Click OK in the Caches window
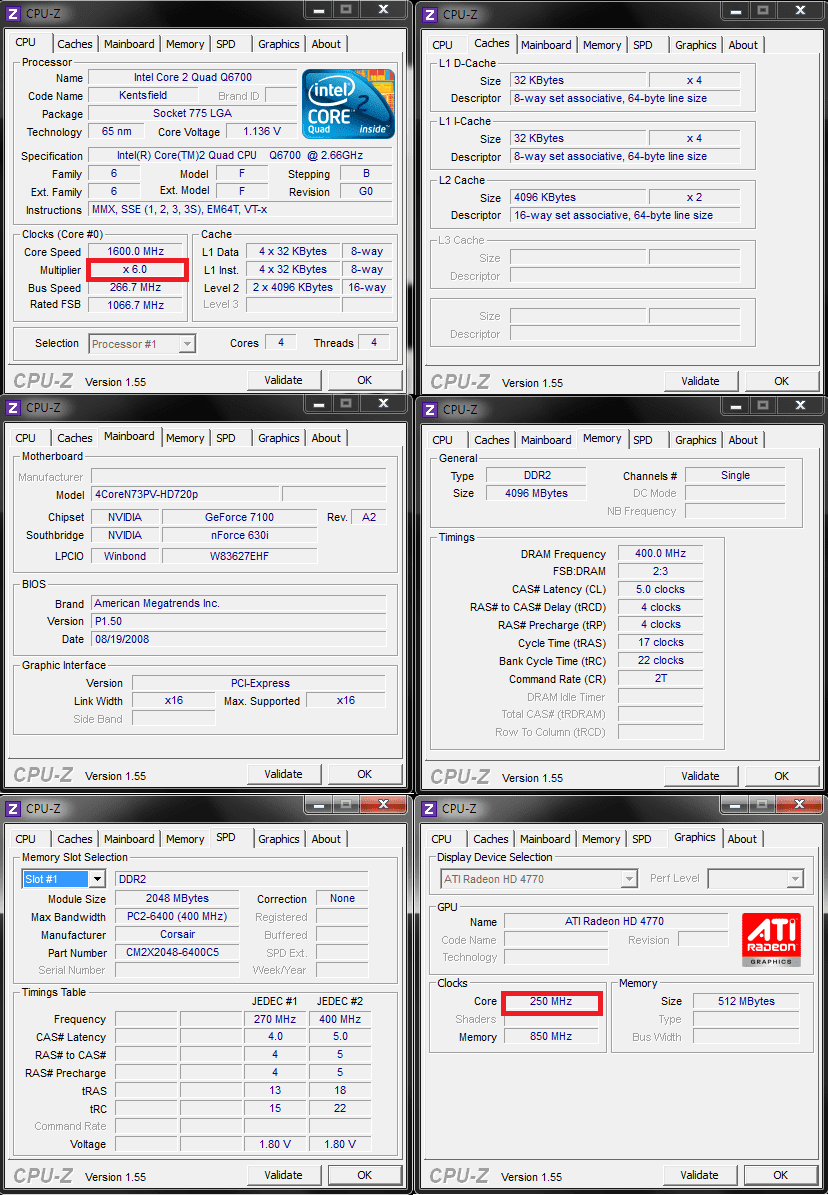Screen dimensions: 828x1195 [x=781, y=381]
